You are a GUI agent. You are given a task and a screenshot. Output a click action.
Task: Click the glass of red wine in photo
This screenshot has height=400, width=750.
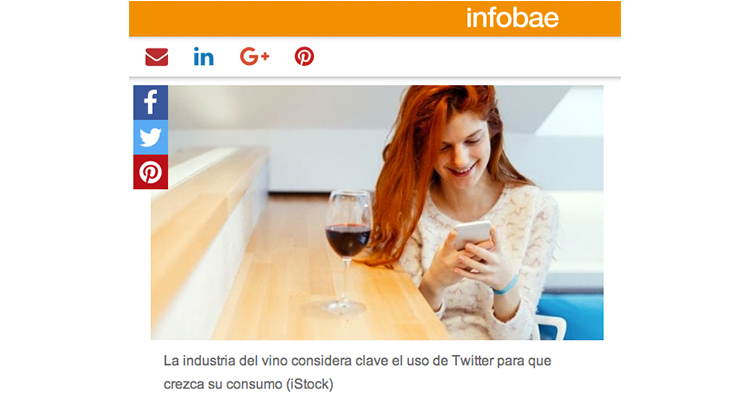(x=348, y=251)
